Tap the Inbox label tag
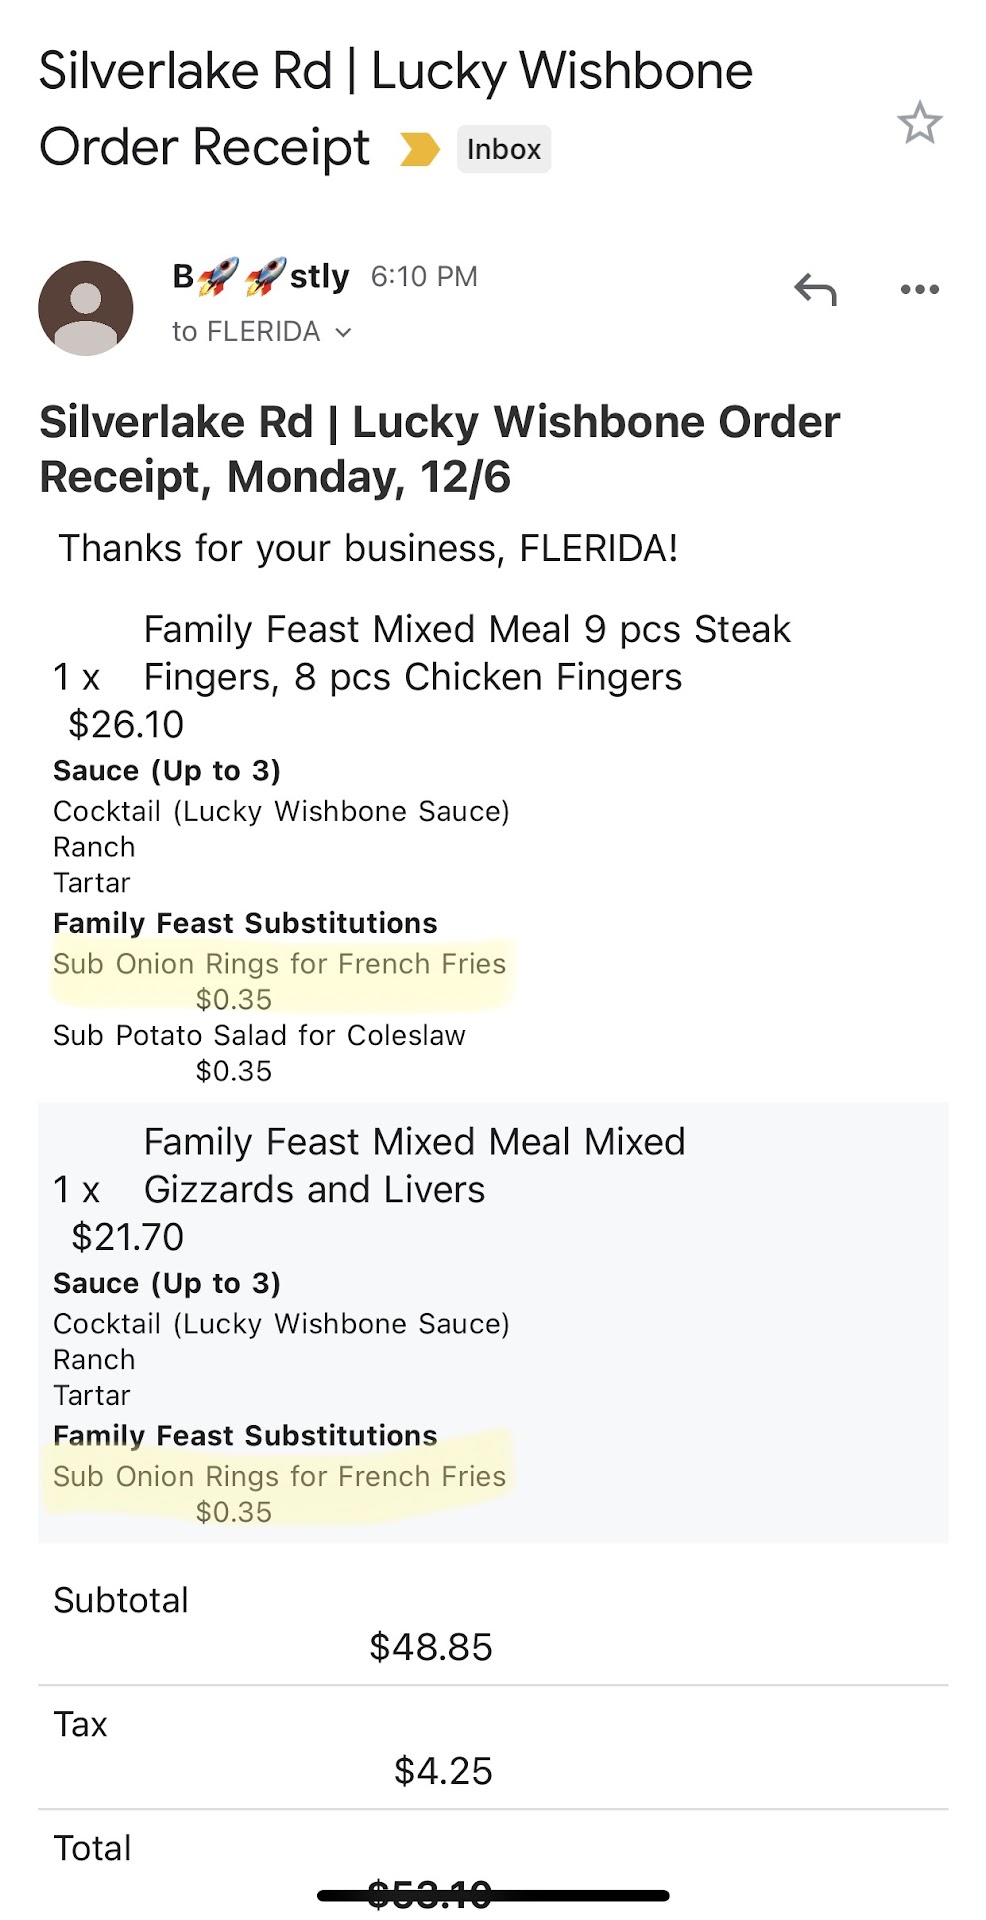This screenshot has height=1920, width=986. pos(503,149)
